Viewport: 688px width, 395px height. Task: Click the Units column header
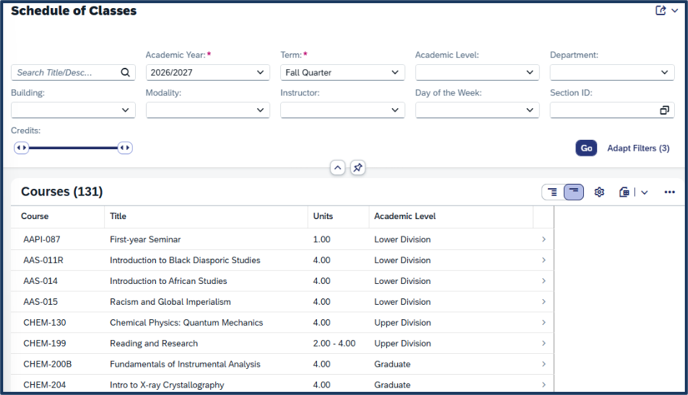click(323, 216)
